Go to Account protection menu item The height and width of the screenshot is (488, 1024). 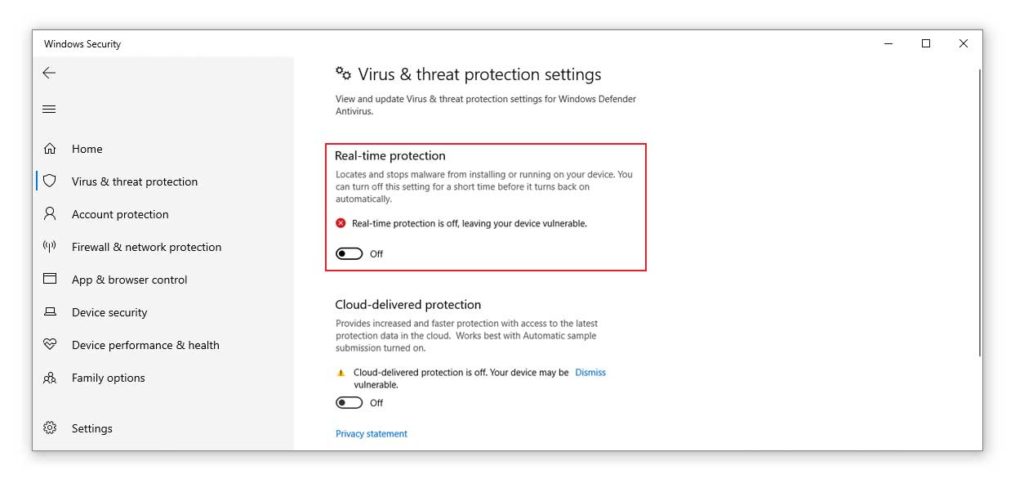[x=120, y=214]
